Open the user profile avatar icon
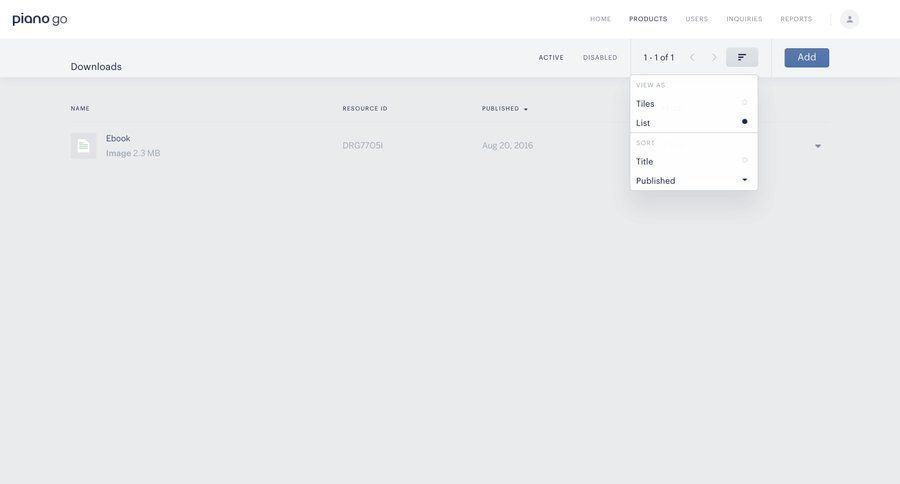 pyautogui.click(x=849, y=19)
